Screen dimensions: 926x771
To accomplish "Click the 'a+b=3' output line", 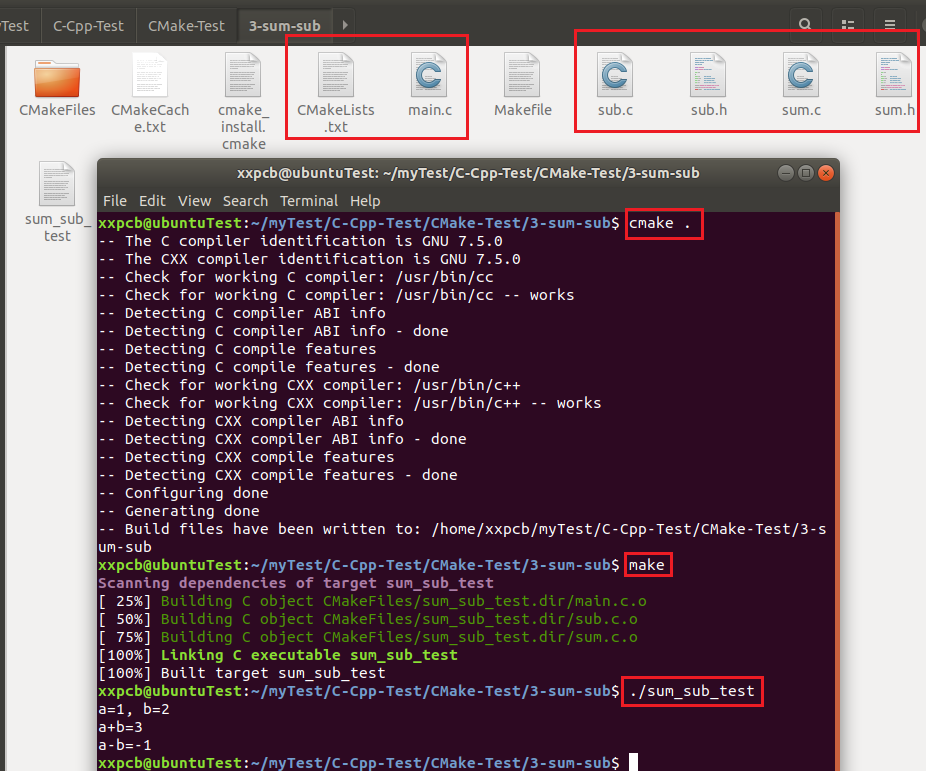I will click(120, 727).
